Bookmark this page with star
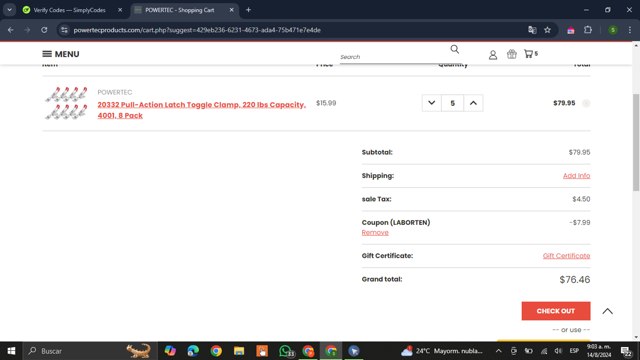The image size is (640, 360). 547,30
